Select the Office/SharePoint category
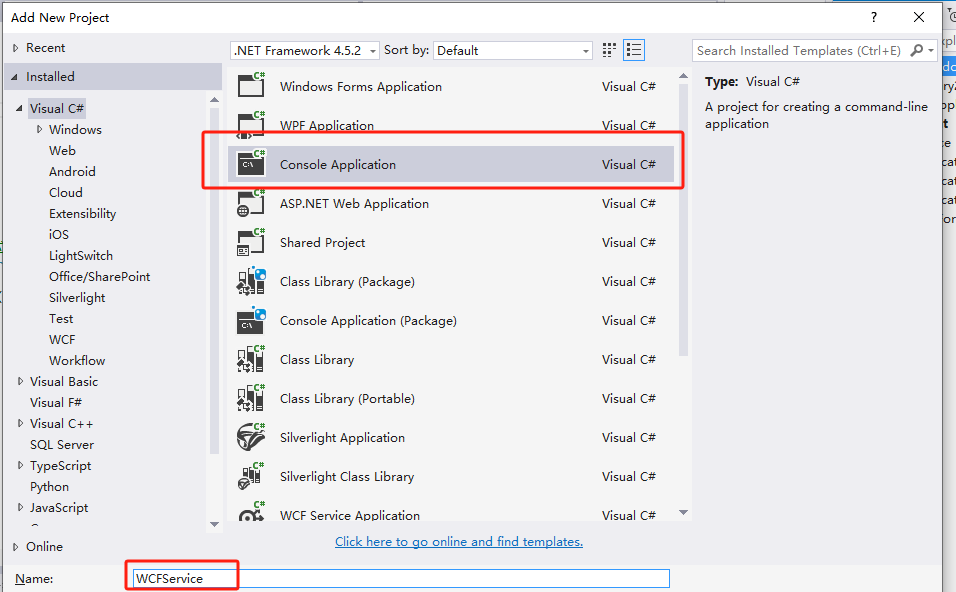 point(99,277)
